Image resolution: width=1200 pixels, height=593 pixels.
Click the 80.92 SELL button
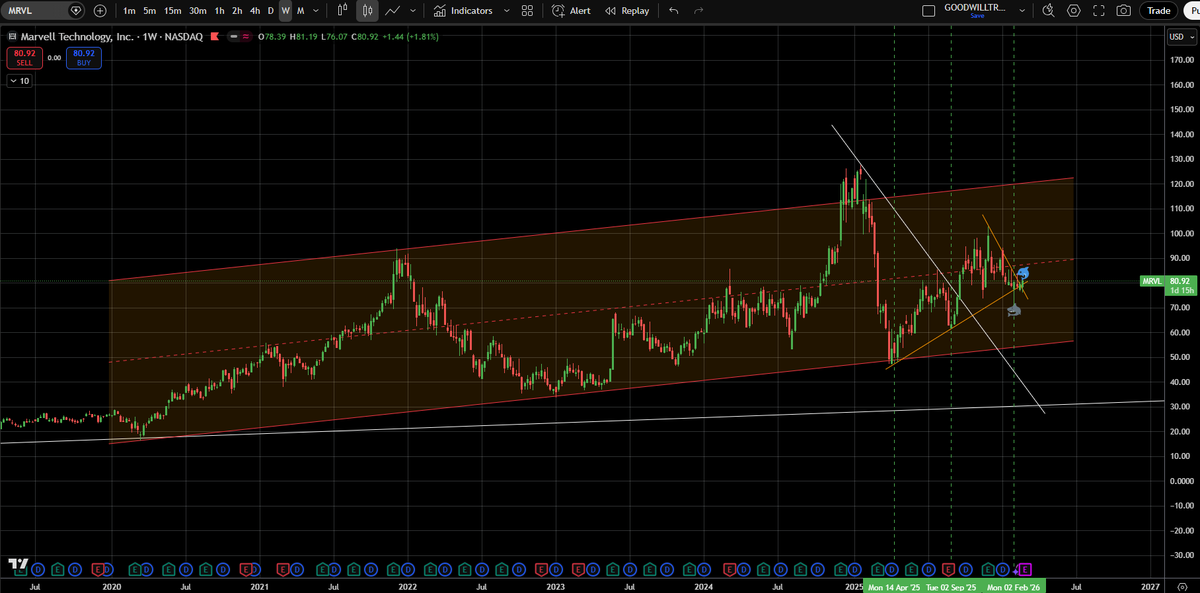(23, 57)
